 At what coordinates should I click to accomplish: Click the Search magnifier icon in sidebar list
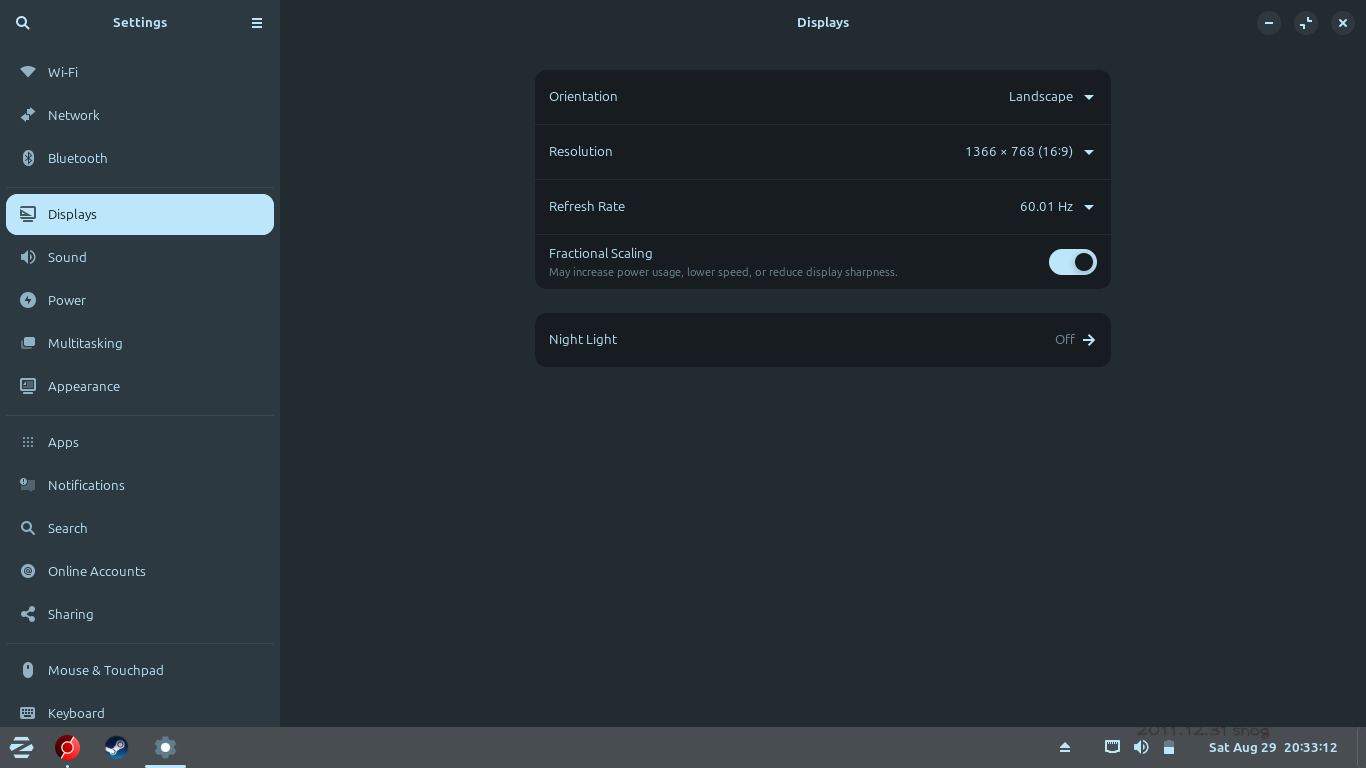point(28,528)
